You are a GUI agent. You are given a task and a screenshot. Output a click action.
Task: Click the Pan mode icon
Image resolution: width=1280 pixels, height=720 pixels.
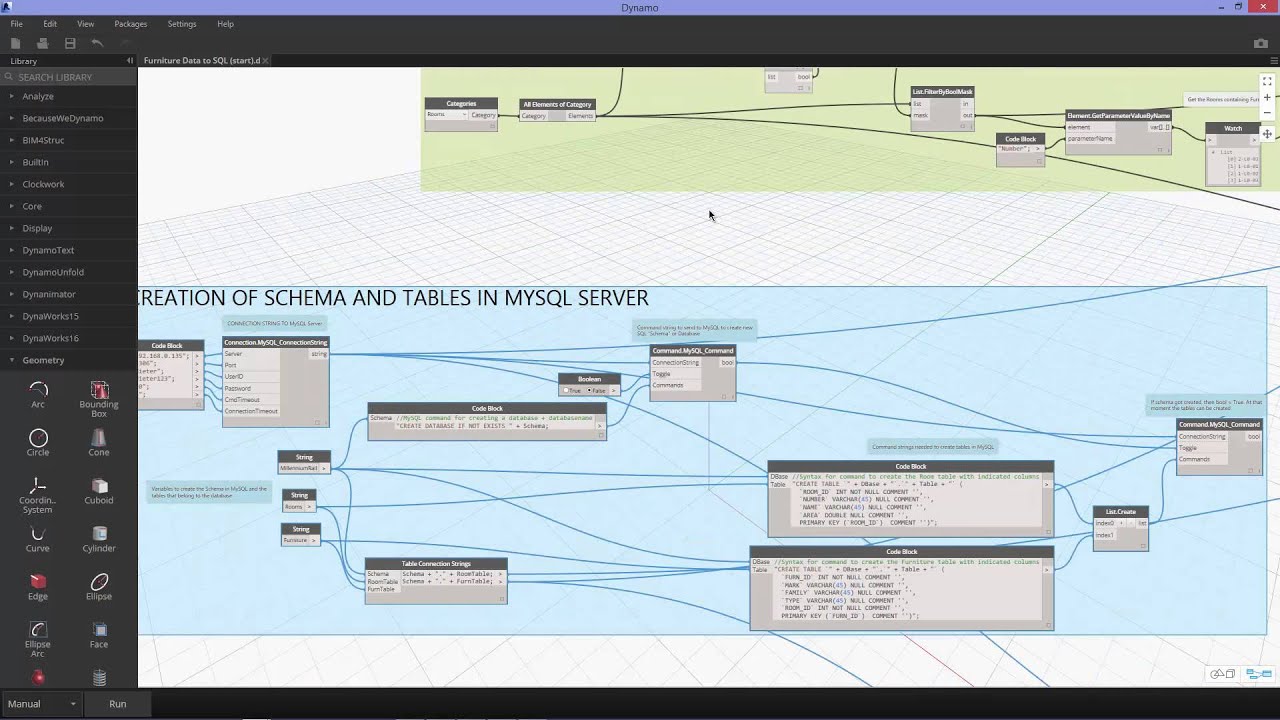(1267, 133)
